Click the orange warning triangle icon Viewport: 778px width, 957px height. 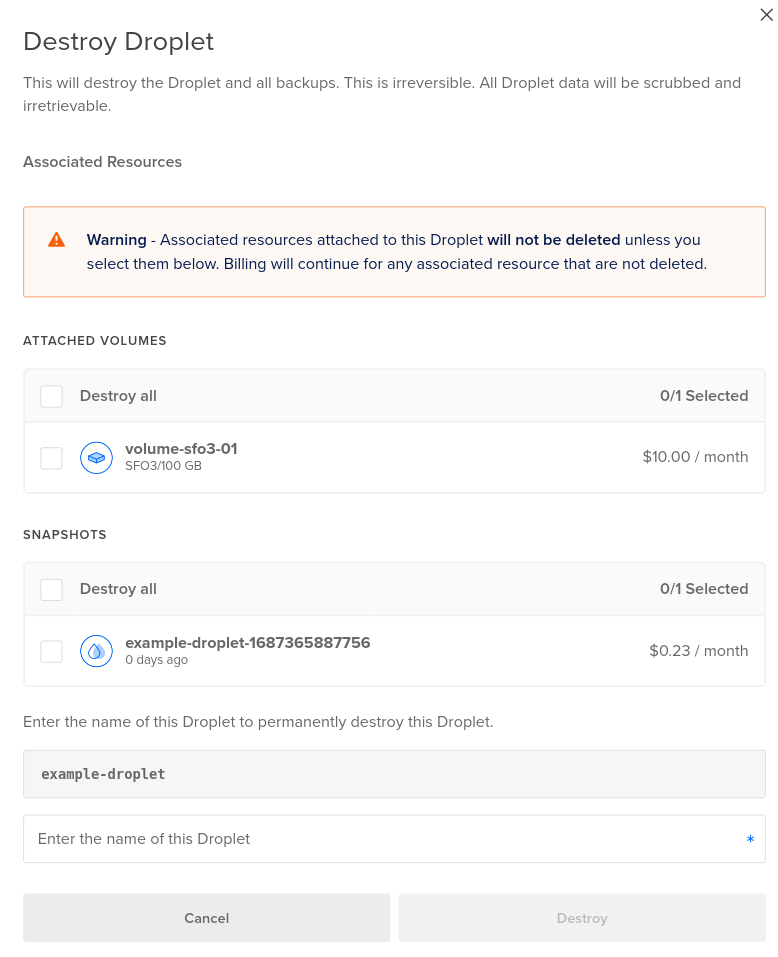click(x=57, y=240)
